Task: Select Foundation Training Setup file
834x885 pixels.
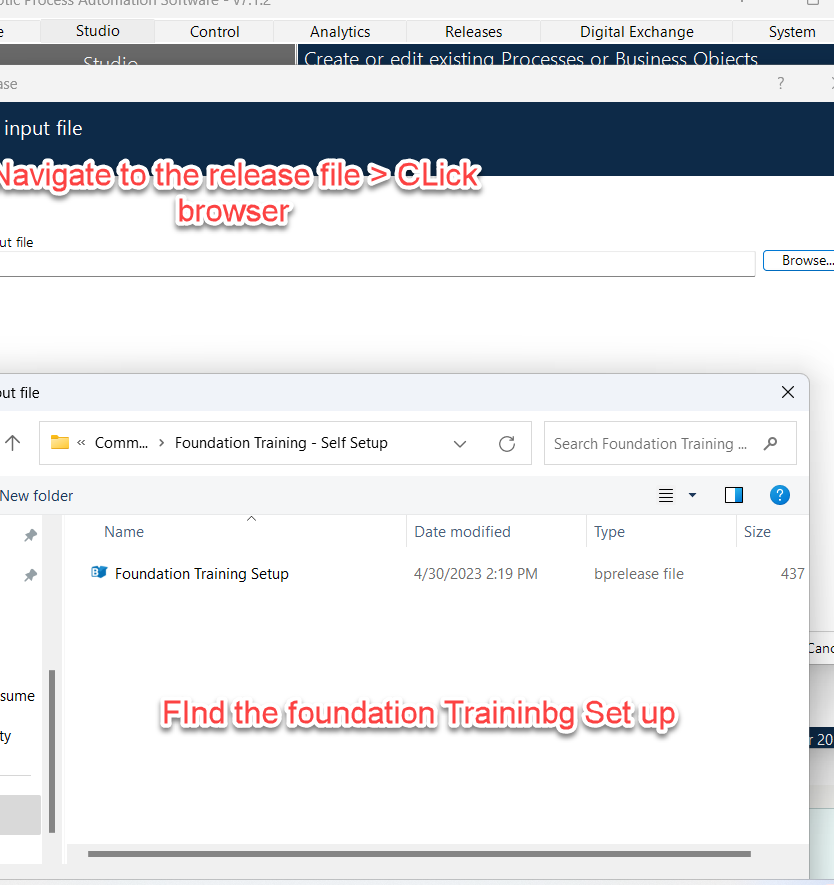Action: pyautogui.click(x=201, y=574)
